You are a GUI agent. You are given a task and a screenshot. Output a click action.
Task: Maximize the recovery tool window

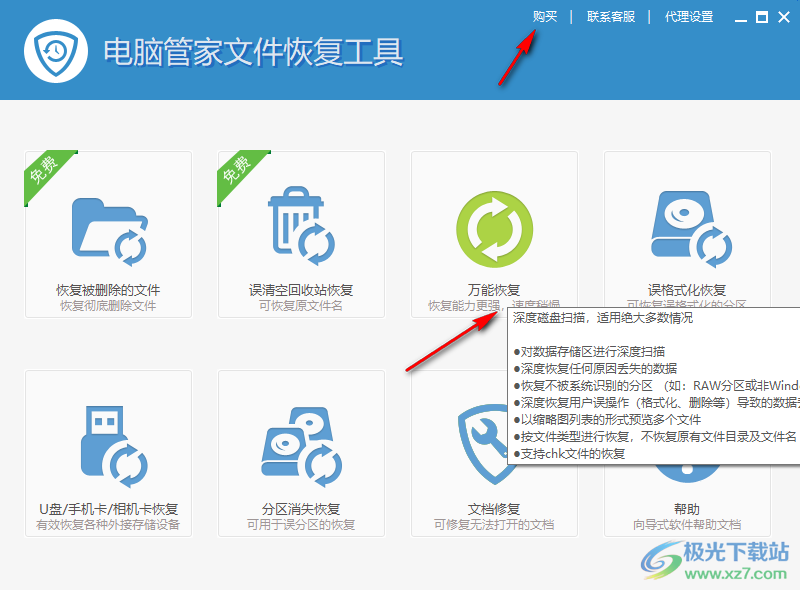(762, 17)
